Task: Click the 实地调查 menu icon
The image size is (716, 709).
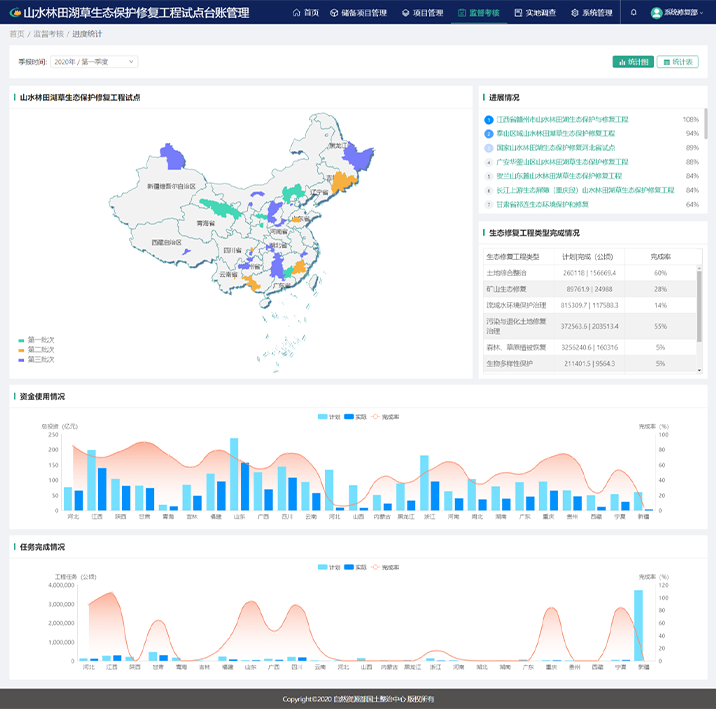Action: click(517, 13)
